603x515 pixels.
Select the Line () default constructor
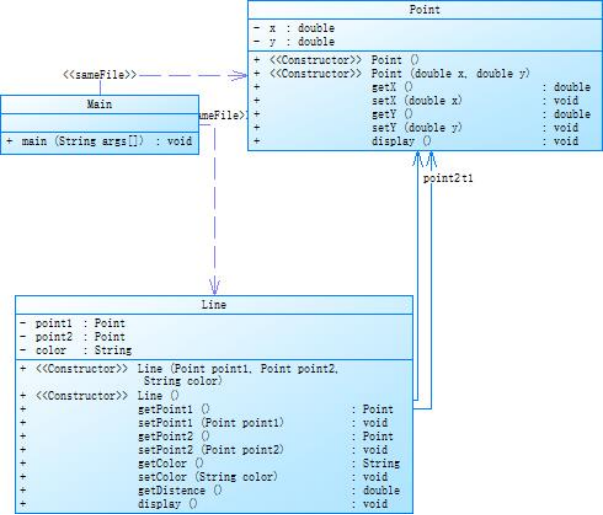point(100,396)
